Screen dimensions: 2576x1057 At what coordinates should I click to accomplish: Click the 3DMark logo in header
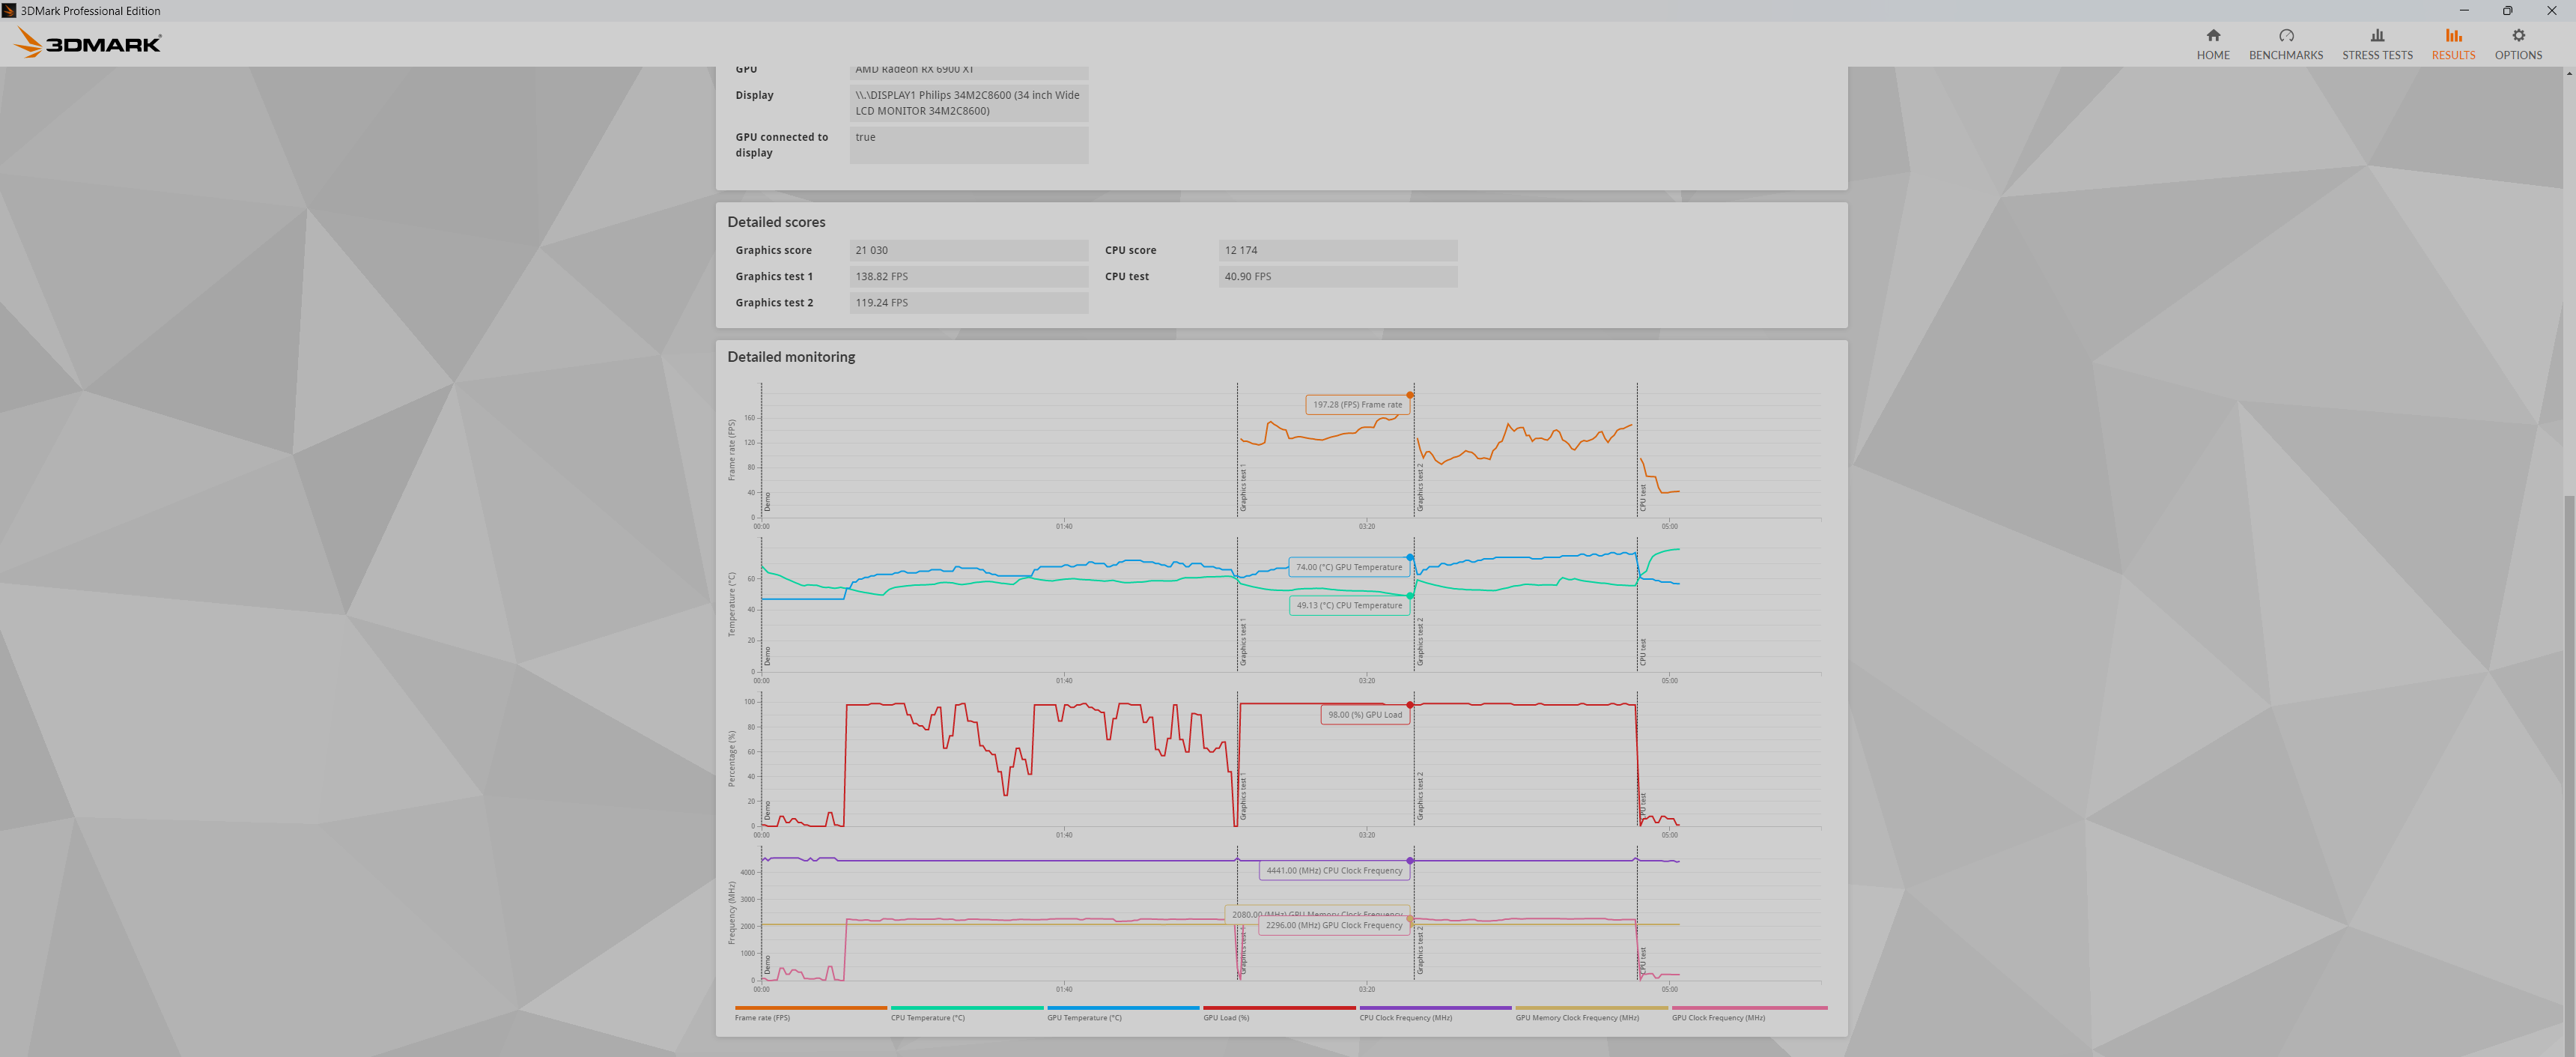point(88,43)
